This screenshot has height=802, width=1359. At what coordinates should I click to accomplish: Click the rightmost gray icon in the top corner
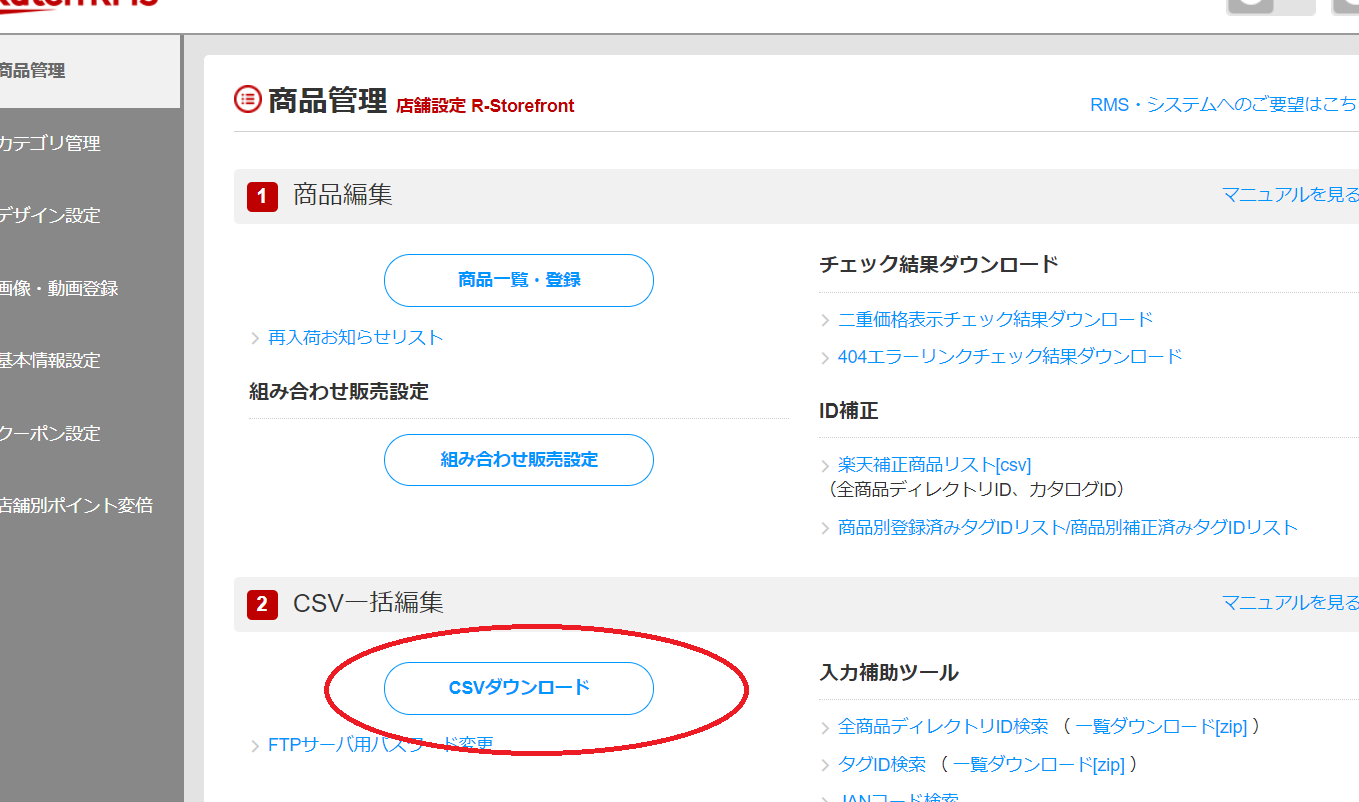click(x=1343, y=7)
